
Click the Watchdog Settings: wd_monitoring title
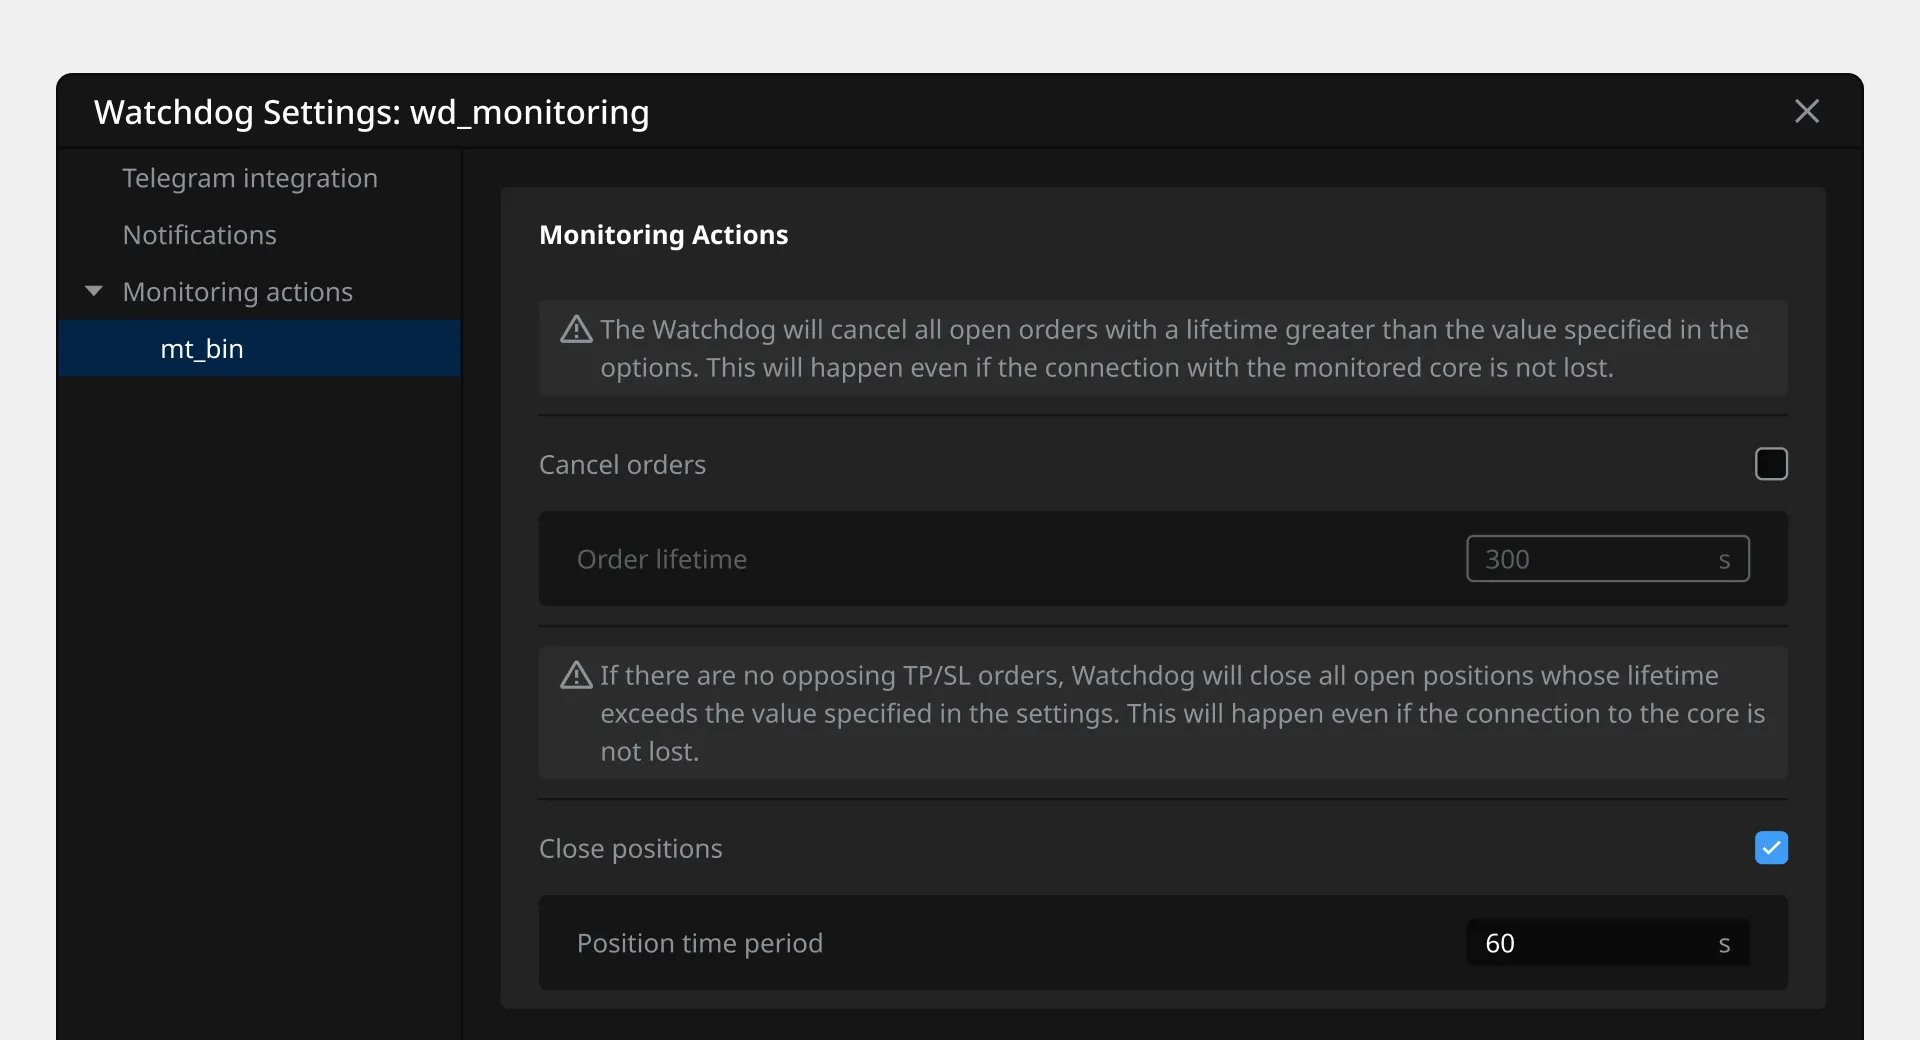point(371,112)
